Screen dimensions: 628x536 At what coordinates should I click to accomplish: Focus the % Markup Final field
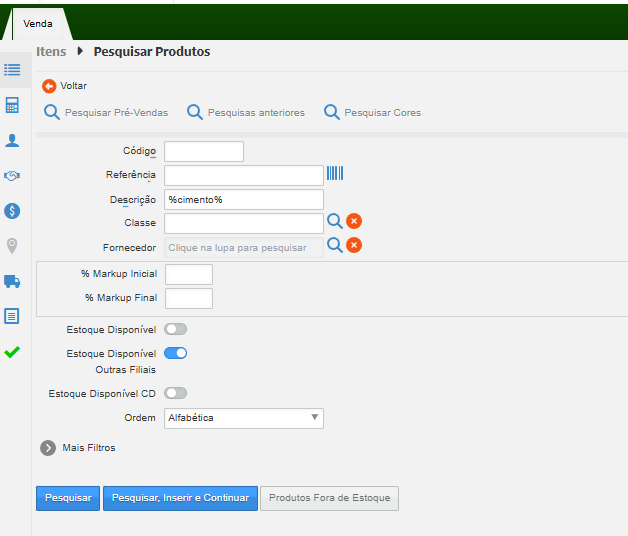189,298
